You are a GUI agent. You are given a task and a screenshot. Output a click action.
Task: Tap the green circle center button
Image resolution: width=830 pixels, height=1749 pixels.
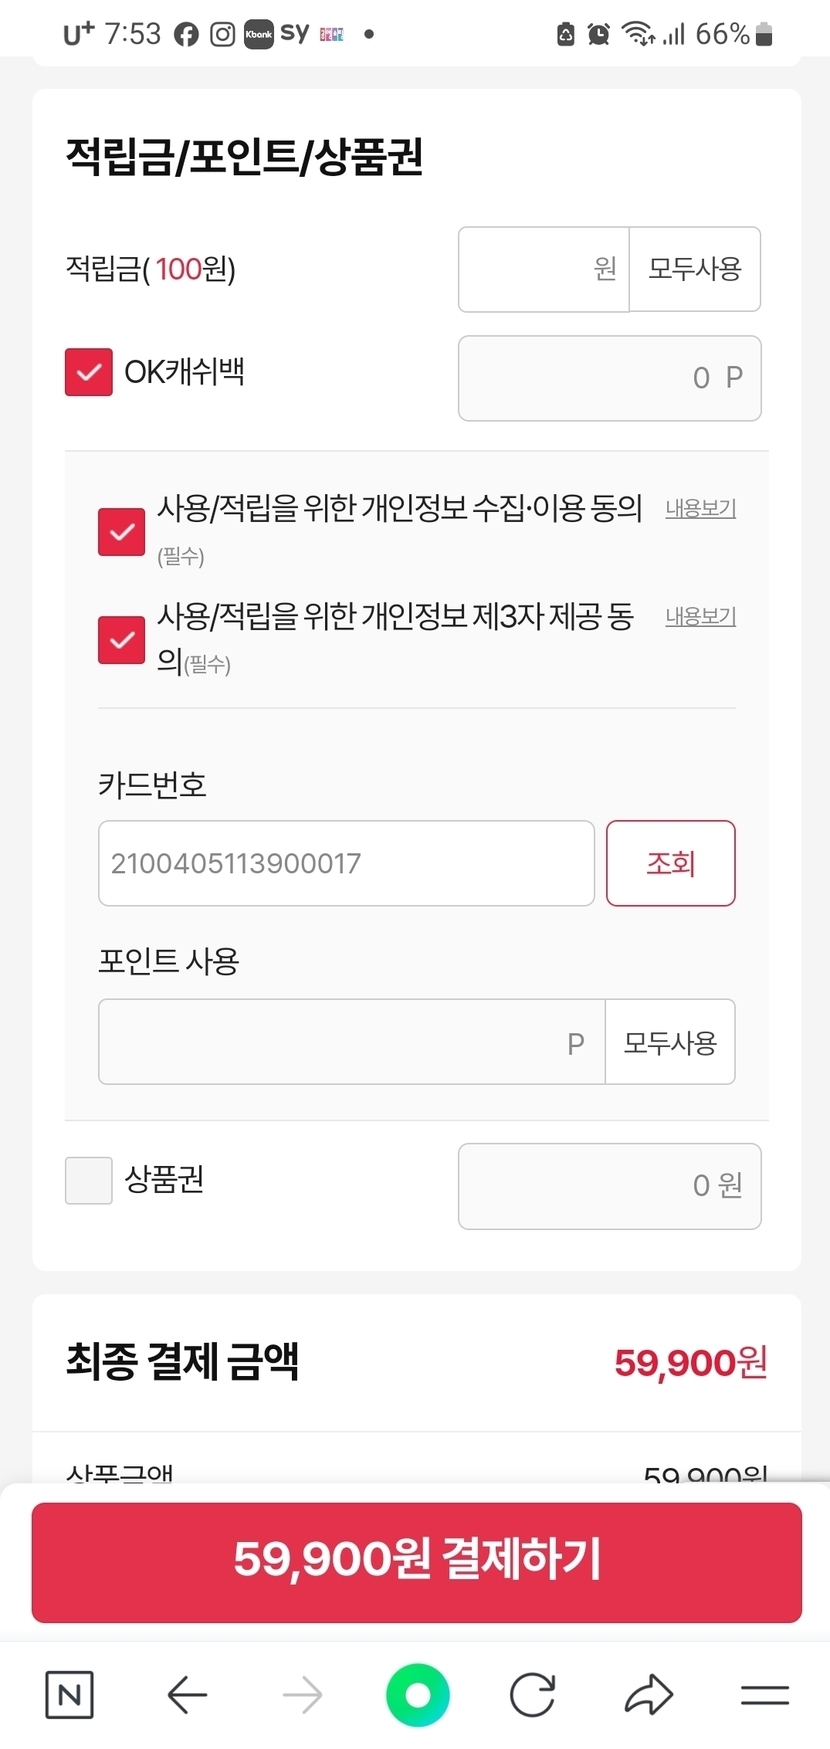417,1694
